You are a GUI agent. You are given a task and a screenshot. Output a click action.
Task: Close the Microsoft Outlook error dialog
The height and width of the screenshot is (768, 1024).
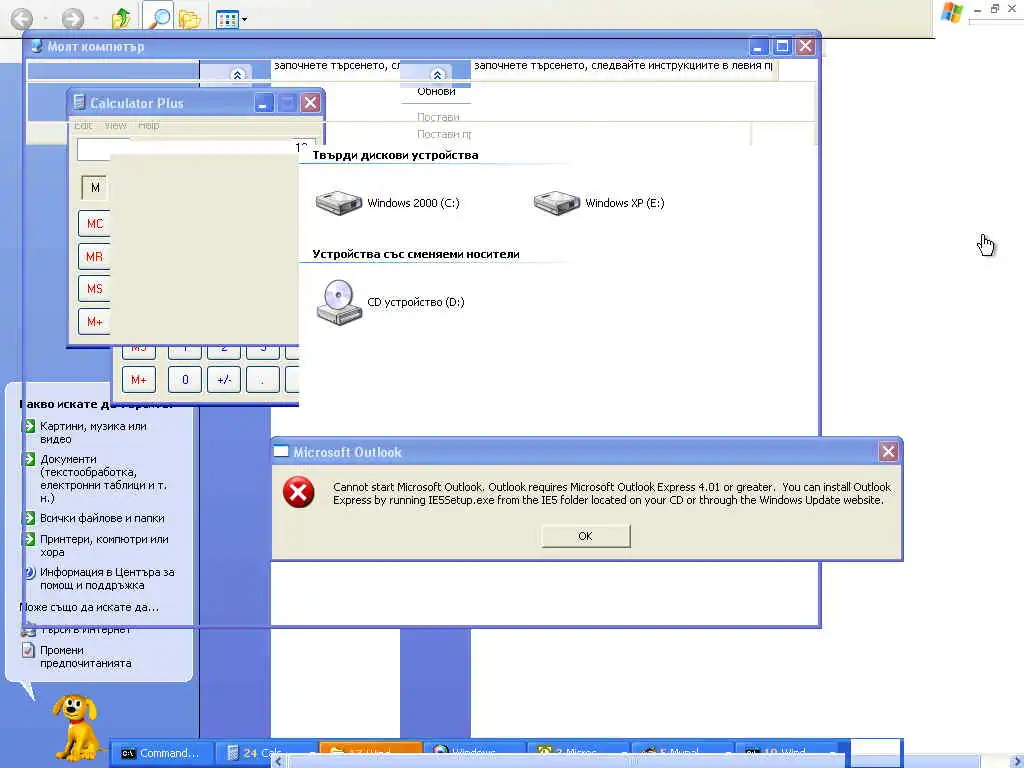click(888, 452)
